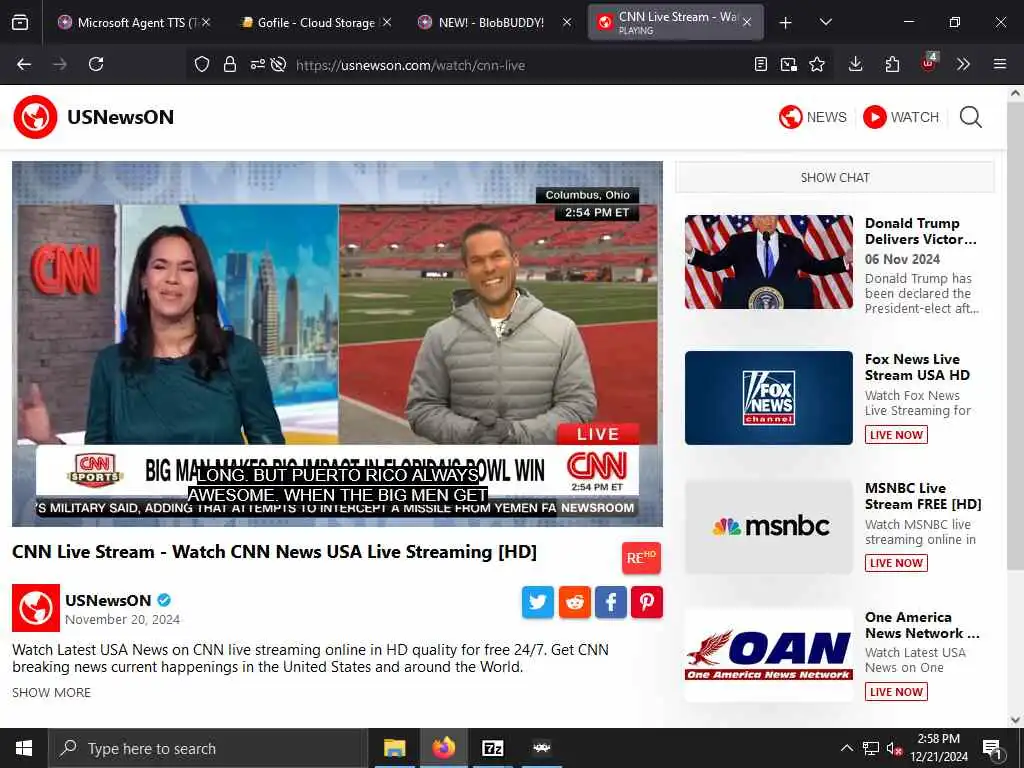The height and width of the screenshot is (768, 1024).
Task: Click the page vertical scrollbar down arrow
Action: (x=1016, y=720)
